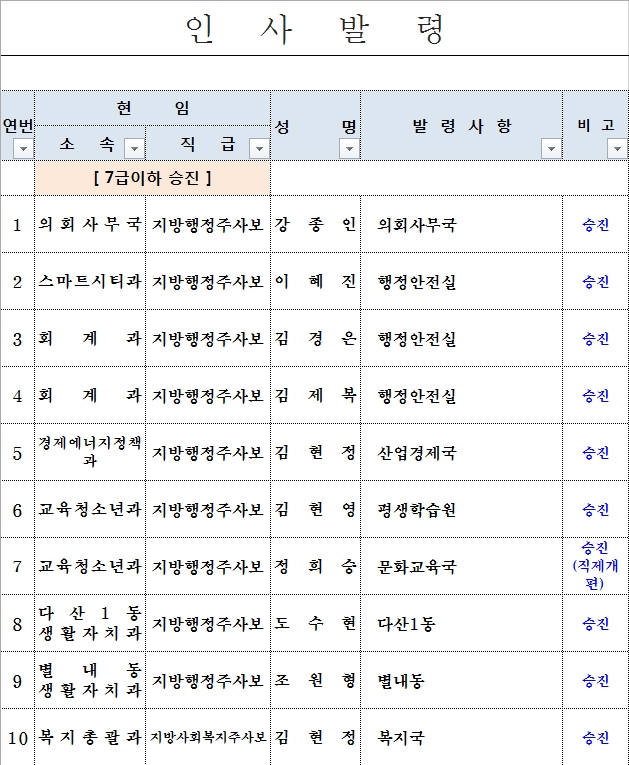
Task: Select the name cell 이혜진
Action: (x=315, y=282)
